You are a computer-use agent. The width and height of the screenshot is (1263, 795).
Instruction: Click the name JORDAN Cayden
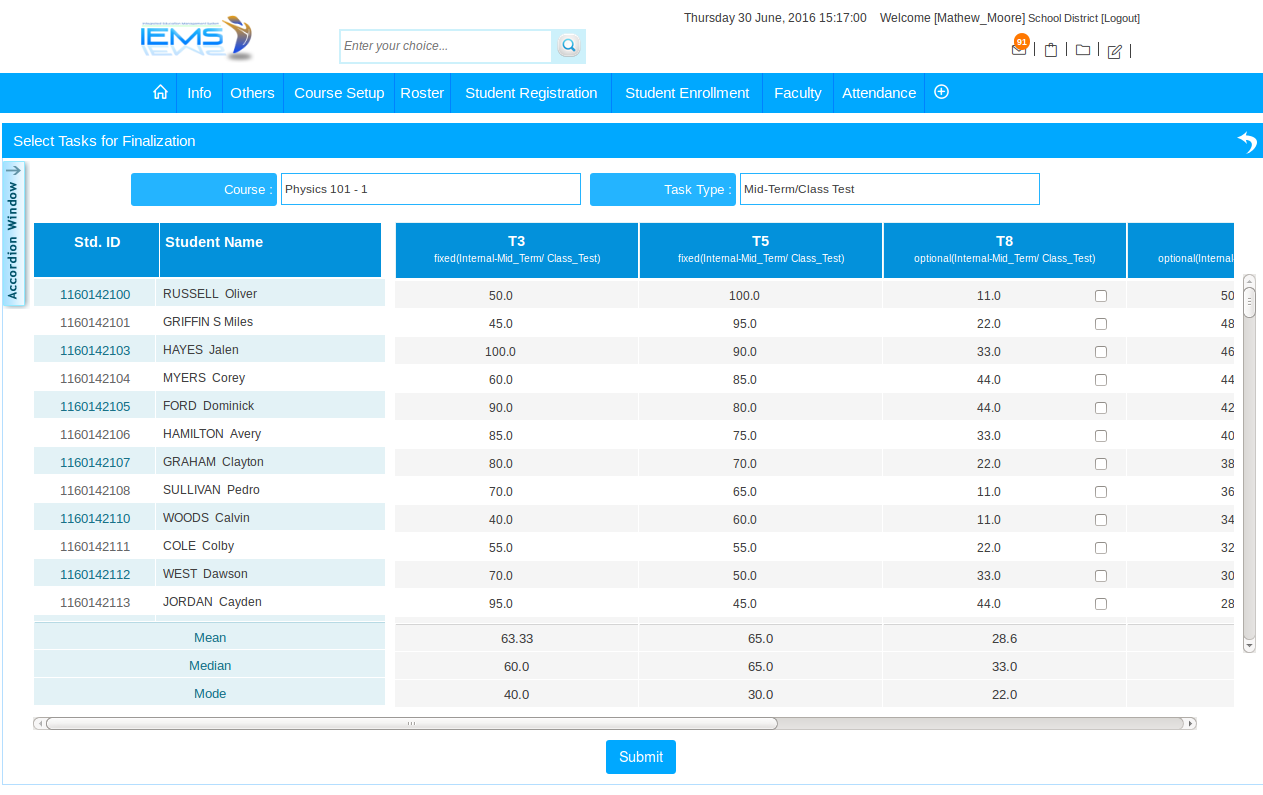coord(212,602)
